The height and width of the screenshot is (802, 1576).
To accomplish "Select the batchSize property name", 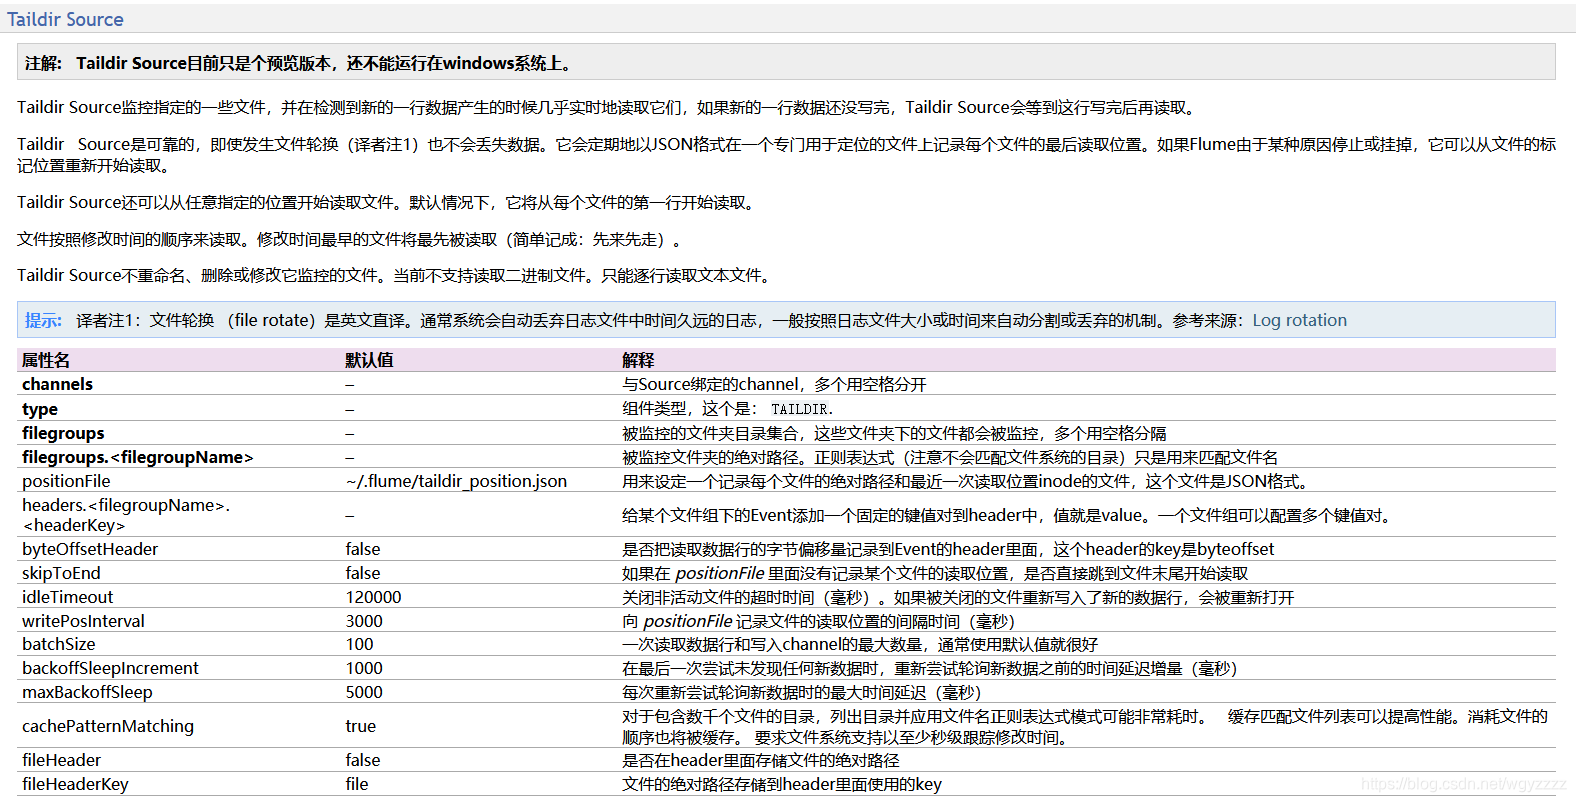I will coord(59,644).
